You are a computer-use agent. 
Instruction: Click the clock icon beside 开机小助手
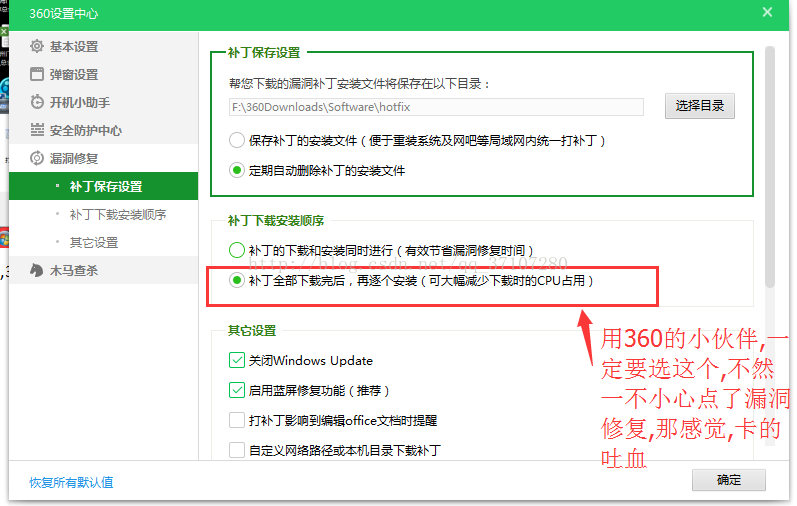[x=37, y=102]
